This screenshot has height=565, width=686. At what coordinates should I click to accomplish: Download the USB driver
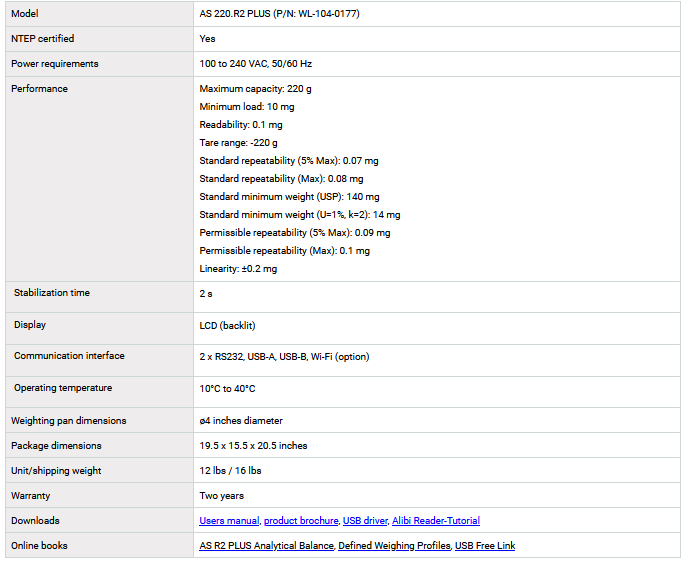point(364,521)
